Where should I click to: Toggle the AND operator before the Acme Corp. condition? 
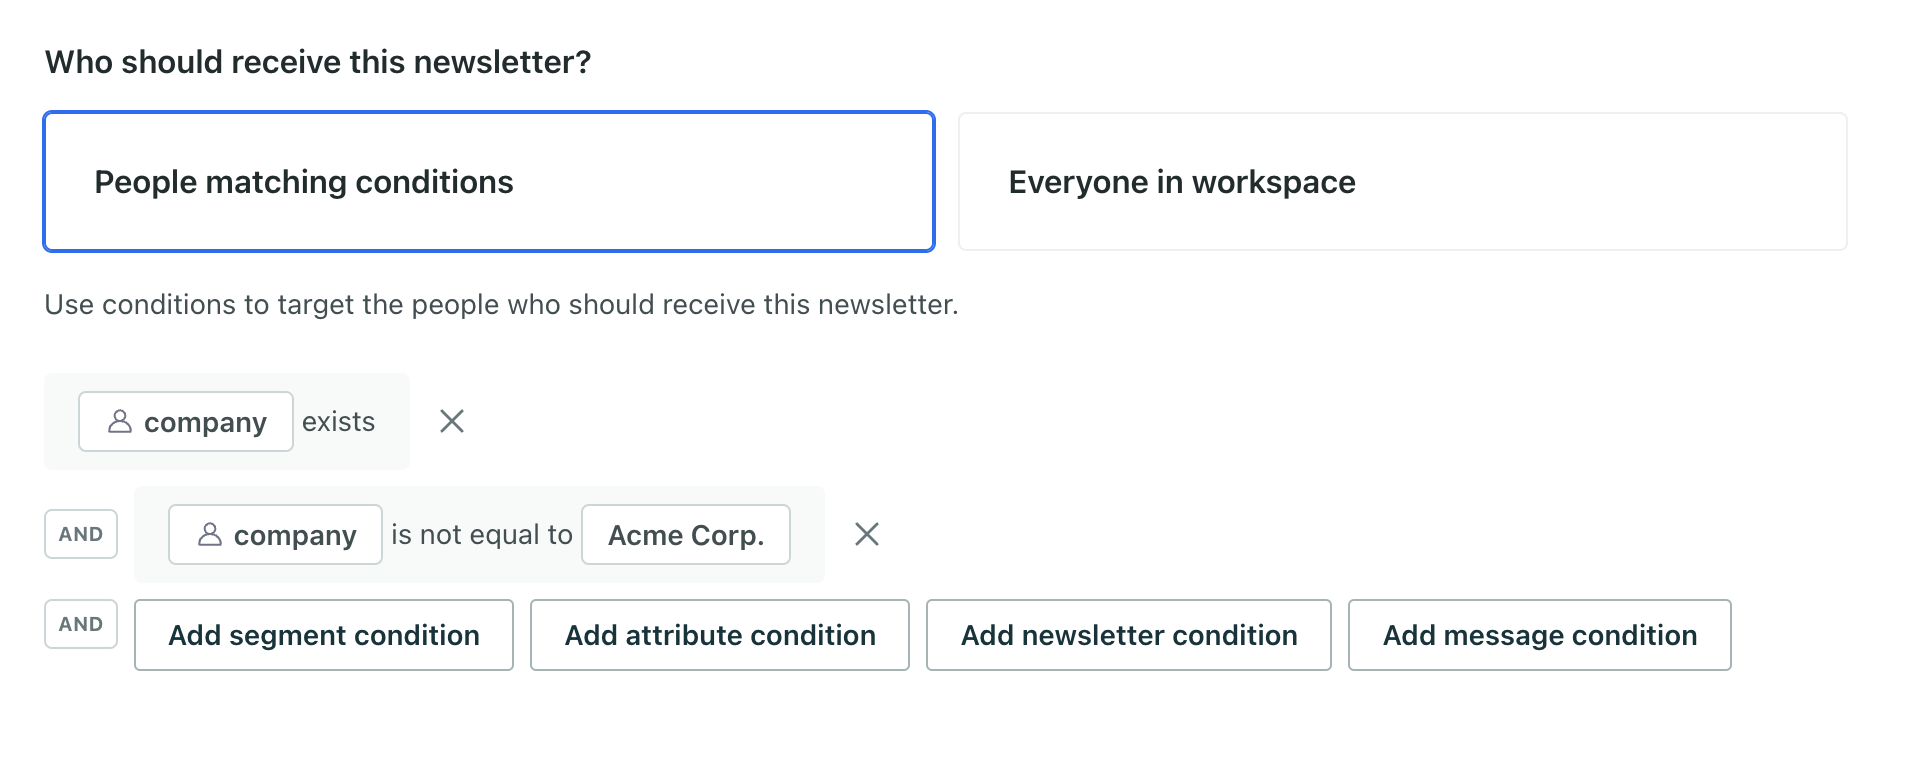tap(81, 534)
